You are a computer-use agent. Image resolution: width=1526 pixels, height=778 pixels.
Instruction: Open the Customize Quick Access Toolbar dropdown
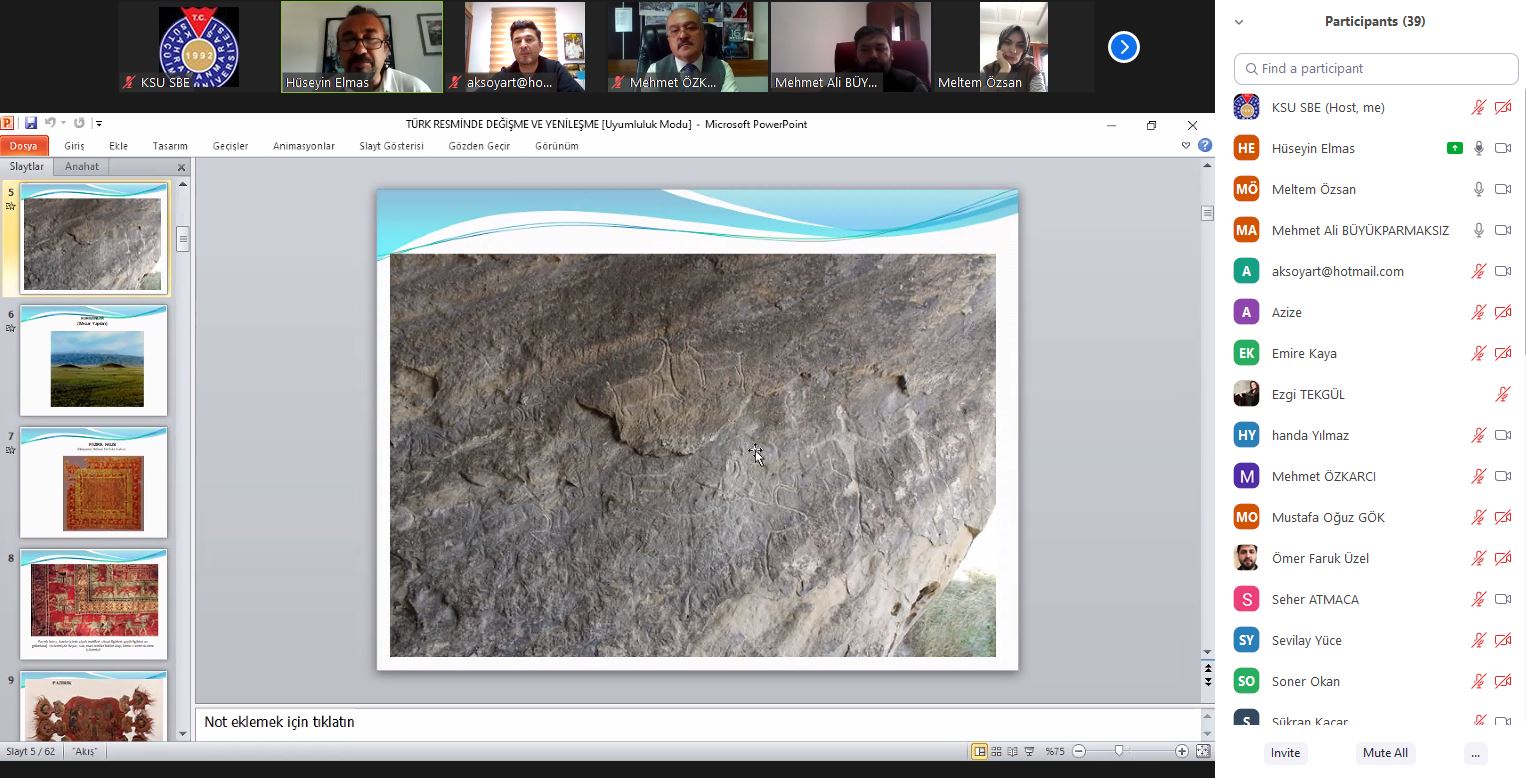tap(98, 123)
